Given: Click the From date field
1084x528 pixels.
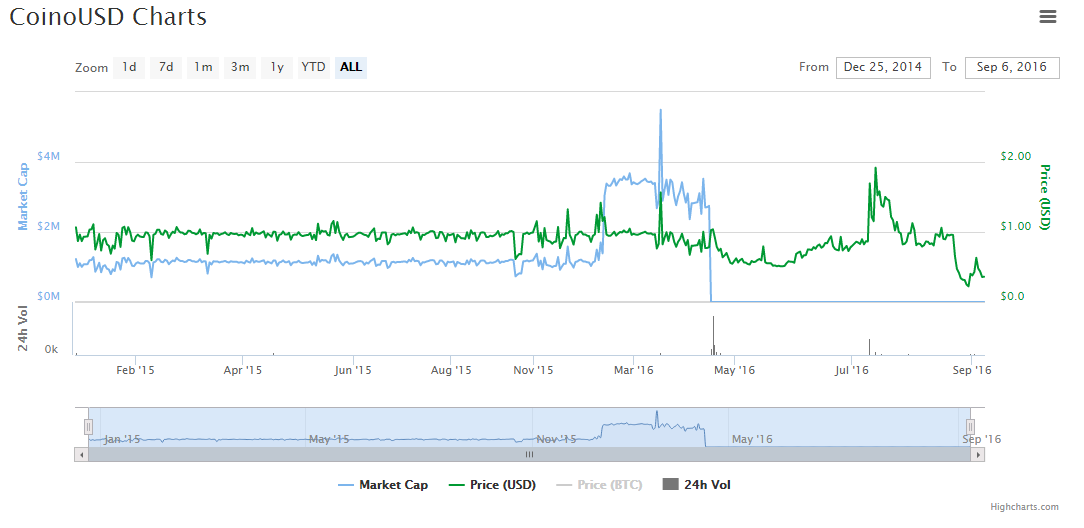Looking at the screenshot, I should (883, 67).
